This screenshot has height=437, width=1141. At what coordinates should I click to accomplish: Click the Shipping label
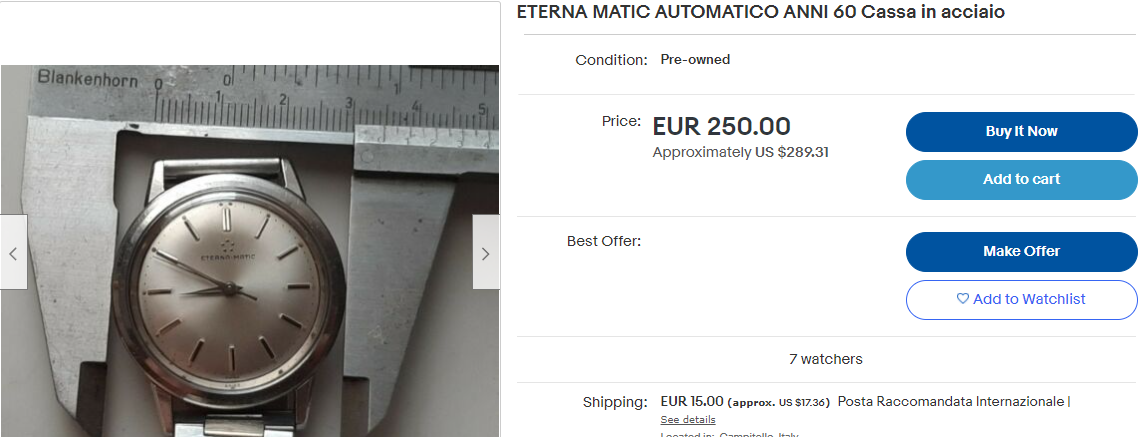pos(615,402)
